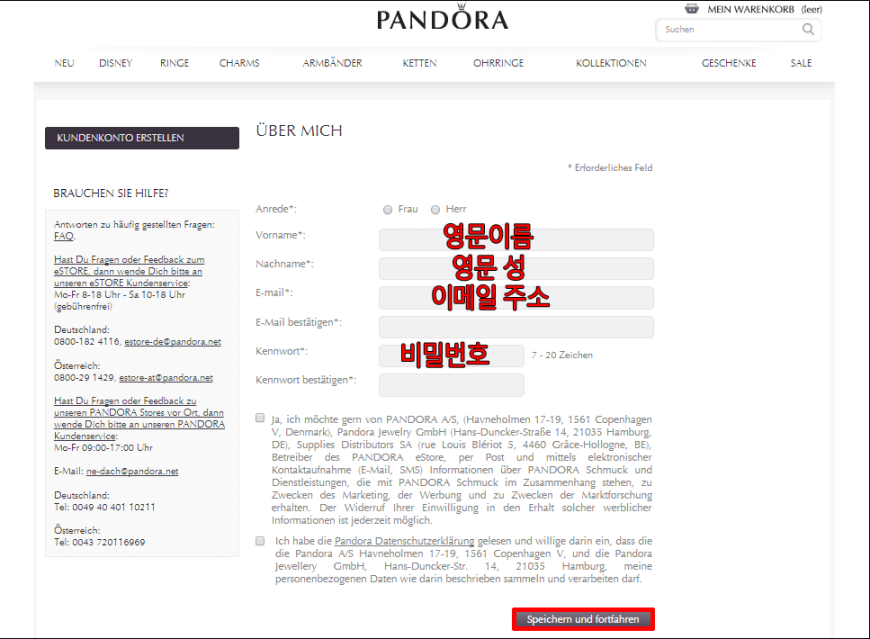Click ne-dach@pandora.net email link
The width and height of the screenshot is (870, 639).
pyautogui.click(x=132, y=471)
